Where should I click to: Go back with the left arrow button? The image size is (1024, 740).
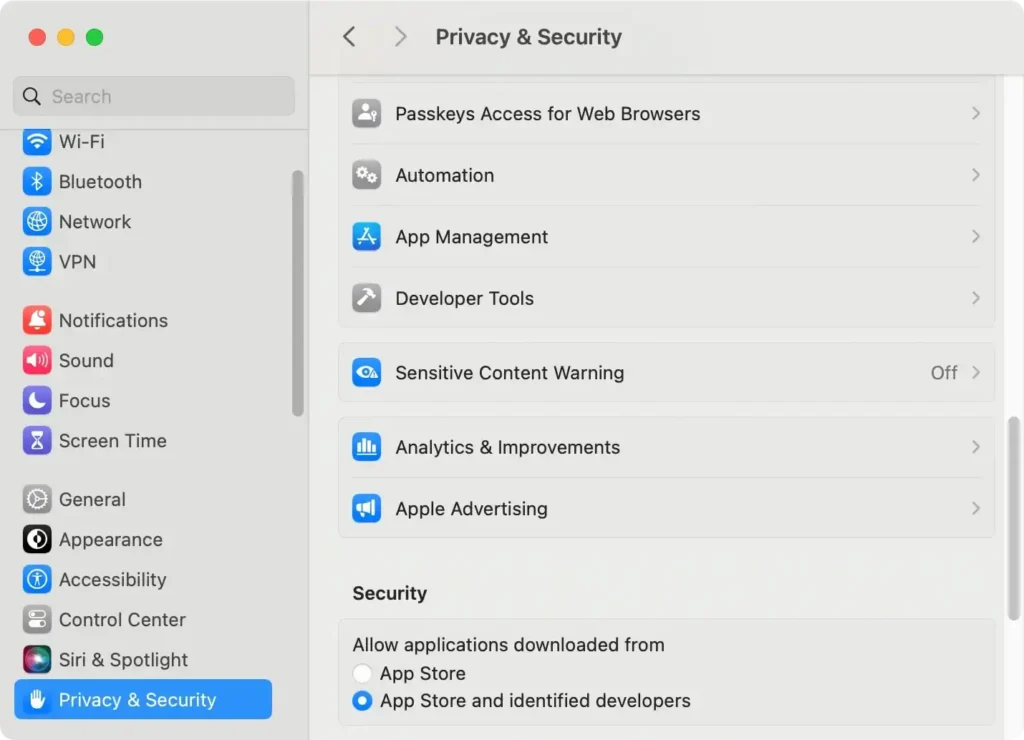click(x=349, y=37)
